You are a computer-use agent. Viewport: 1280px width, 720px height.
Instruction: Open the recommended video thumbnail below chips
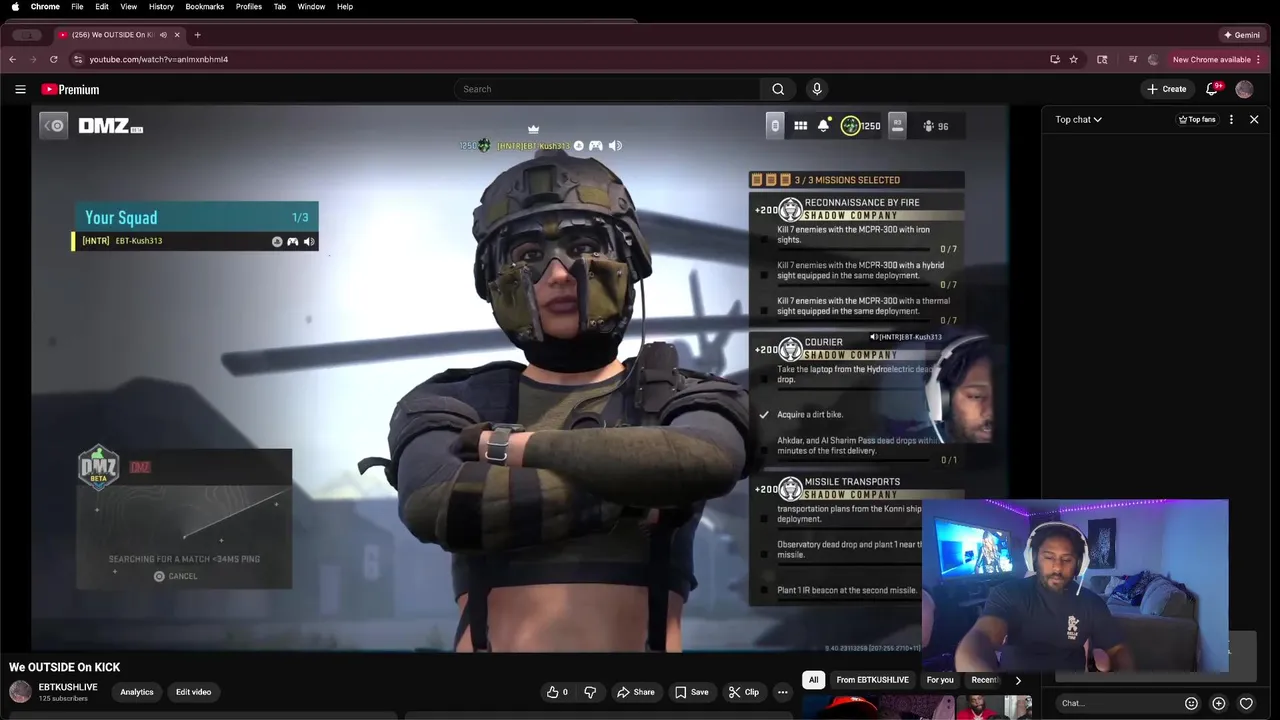915,708
